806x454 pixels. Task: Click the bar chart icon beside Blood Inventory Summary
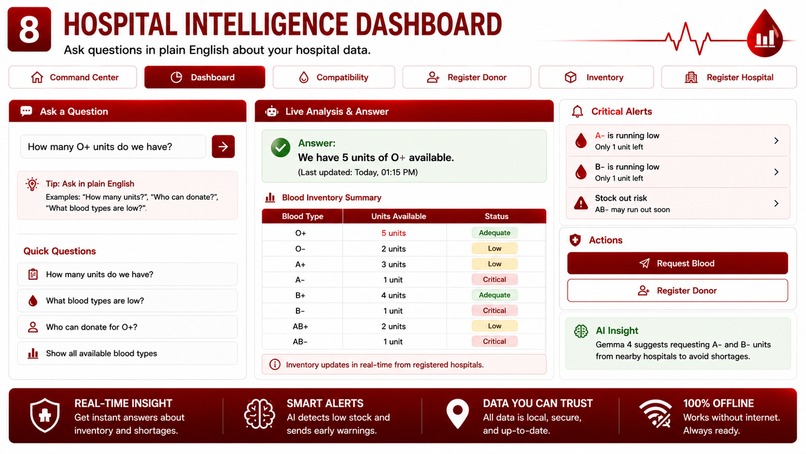[x=270, y=197]
